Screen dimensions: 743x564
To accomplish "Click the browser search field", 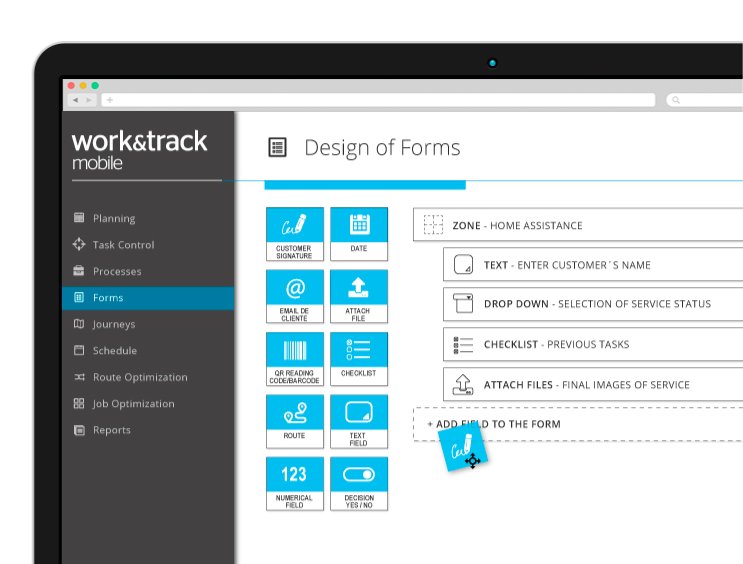I will pos(705,100).
